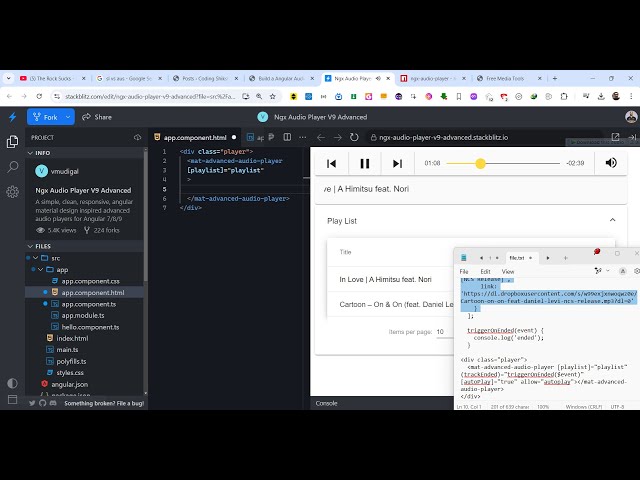Pause the audio with the pause button

point(364,163)
